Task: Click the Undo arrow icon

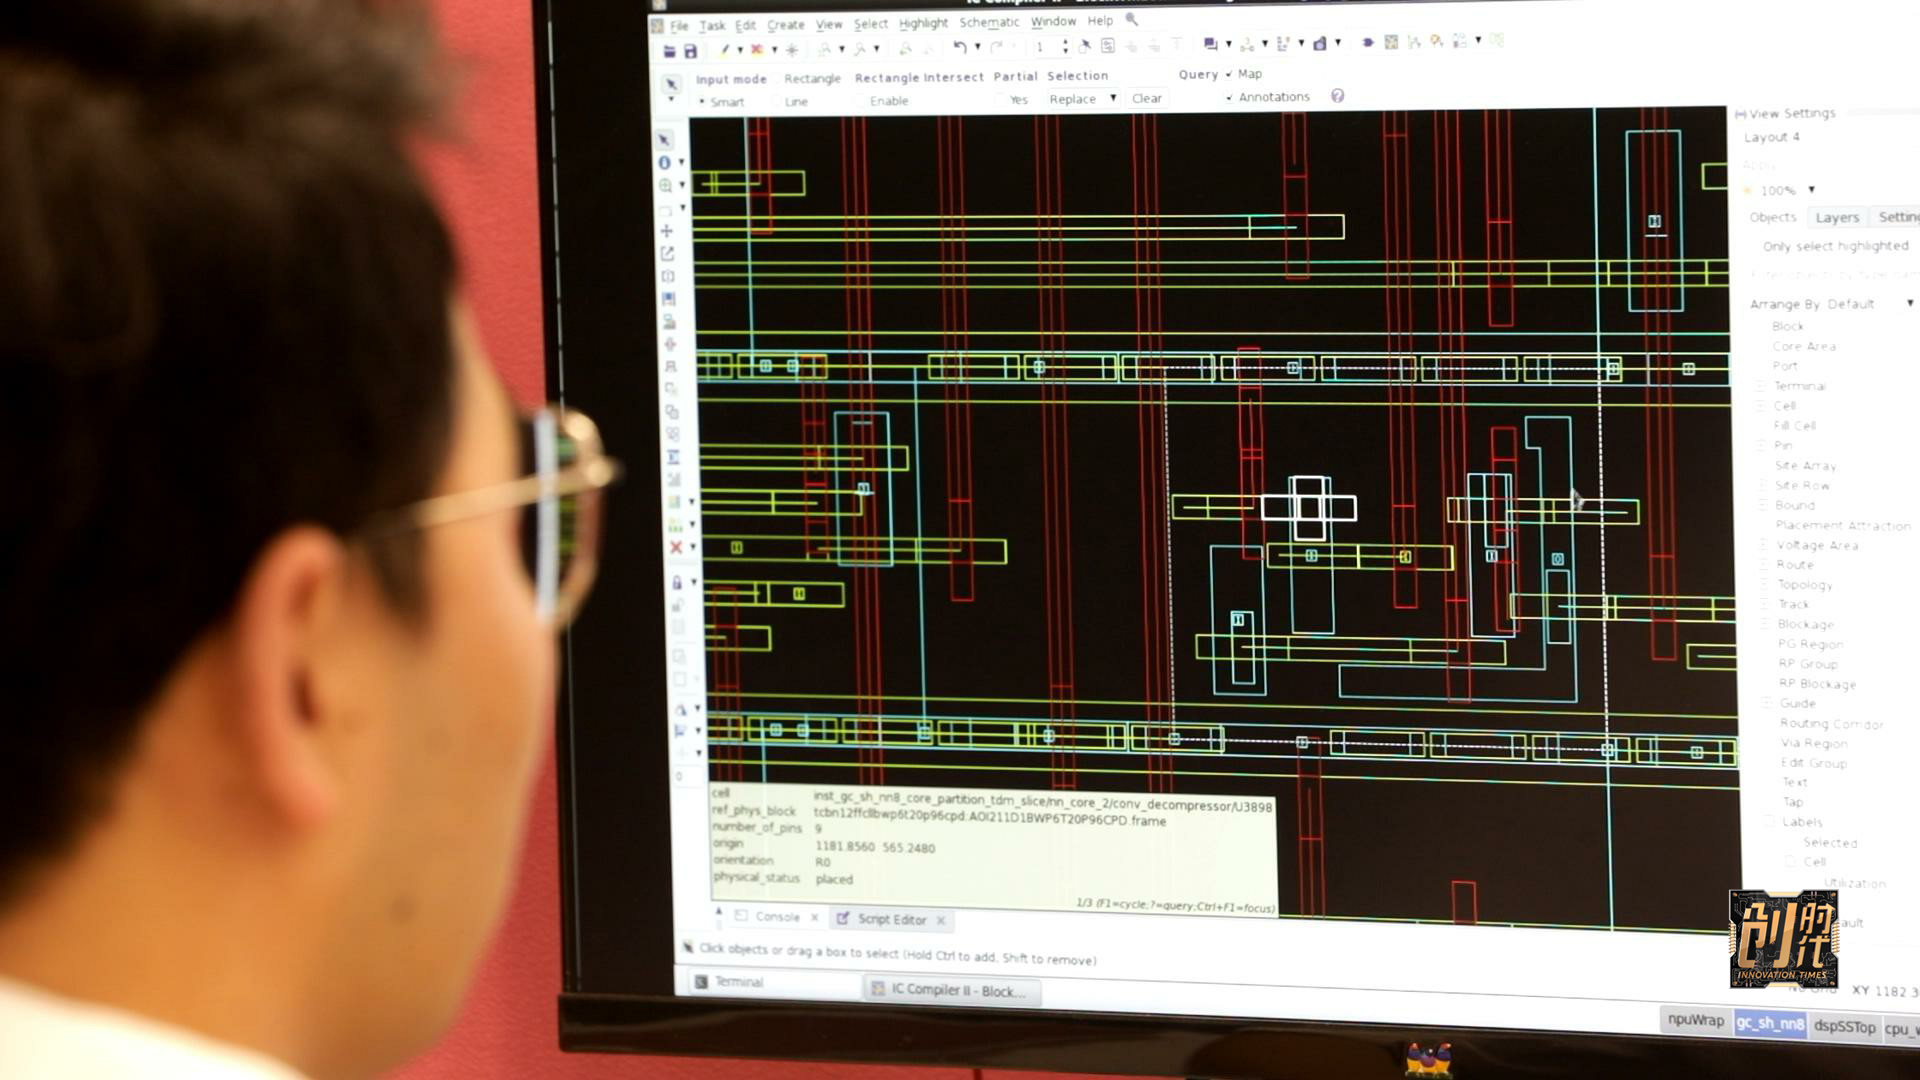Action: [959, 47]
